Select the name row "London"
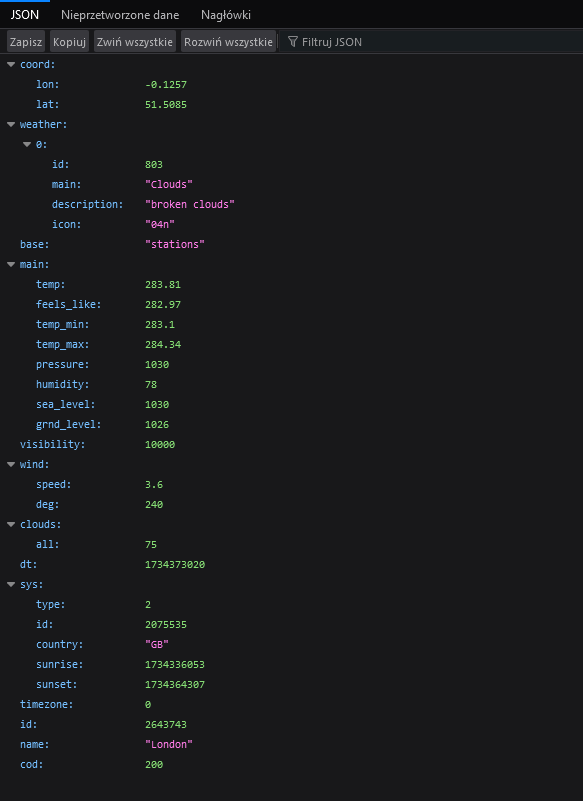The height and width of the screenshot is (801, 583). (x=291, y=744)
